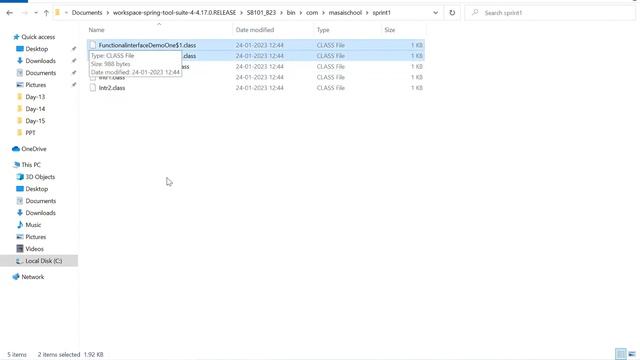This screenshot has width=640, height=360.
Task: Click pin icon beside pinned Pictures
Action: tap(74, 85)
